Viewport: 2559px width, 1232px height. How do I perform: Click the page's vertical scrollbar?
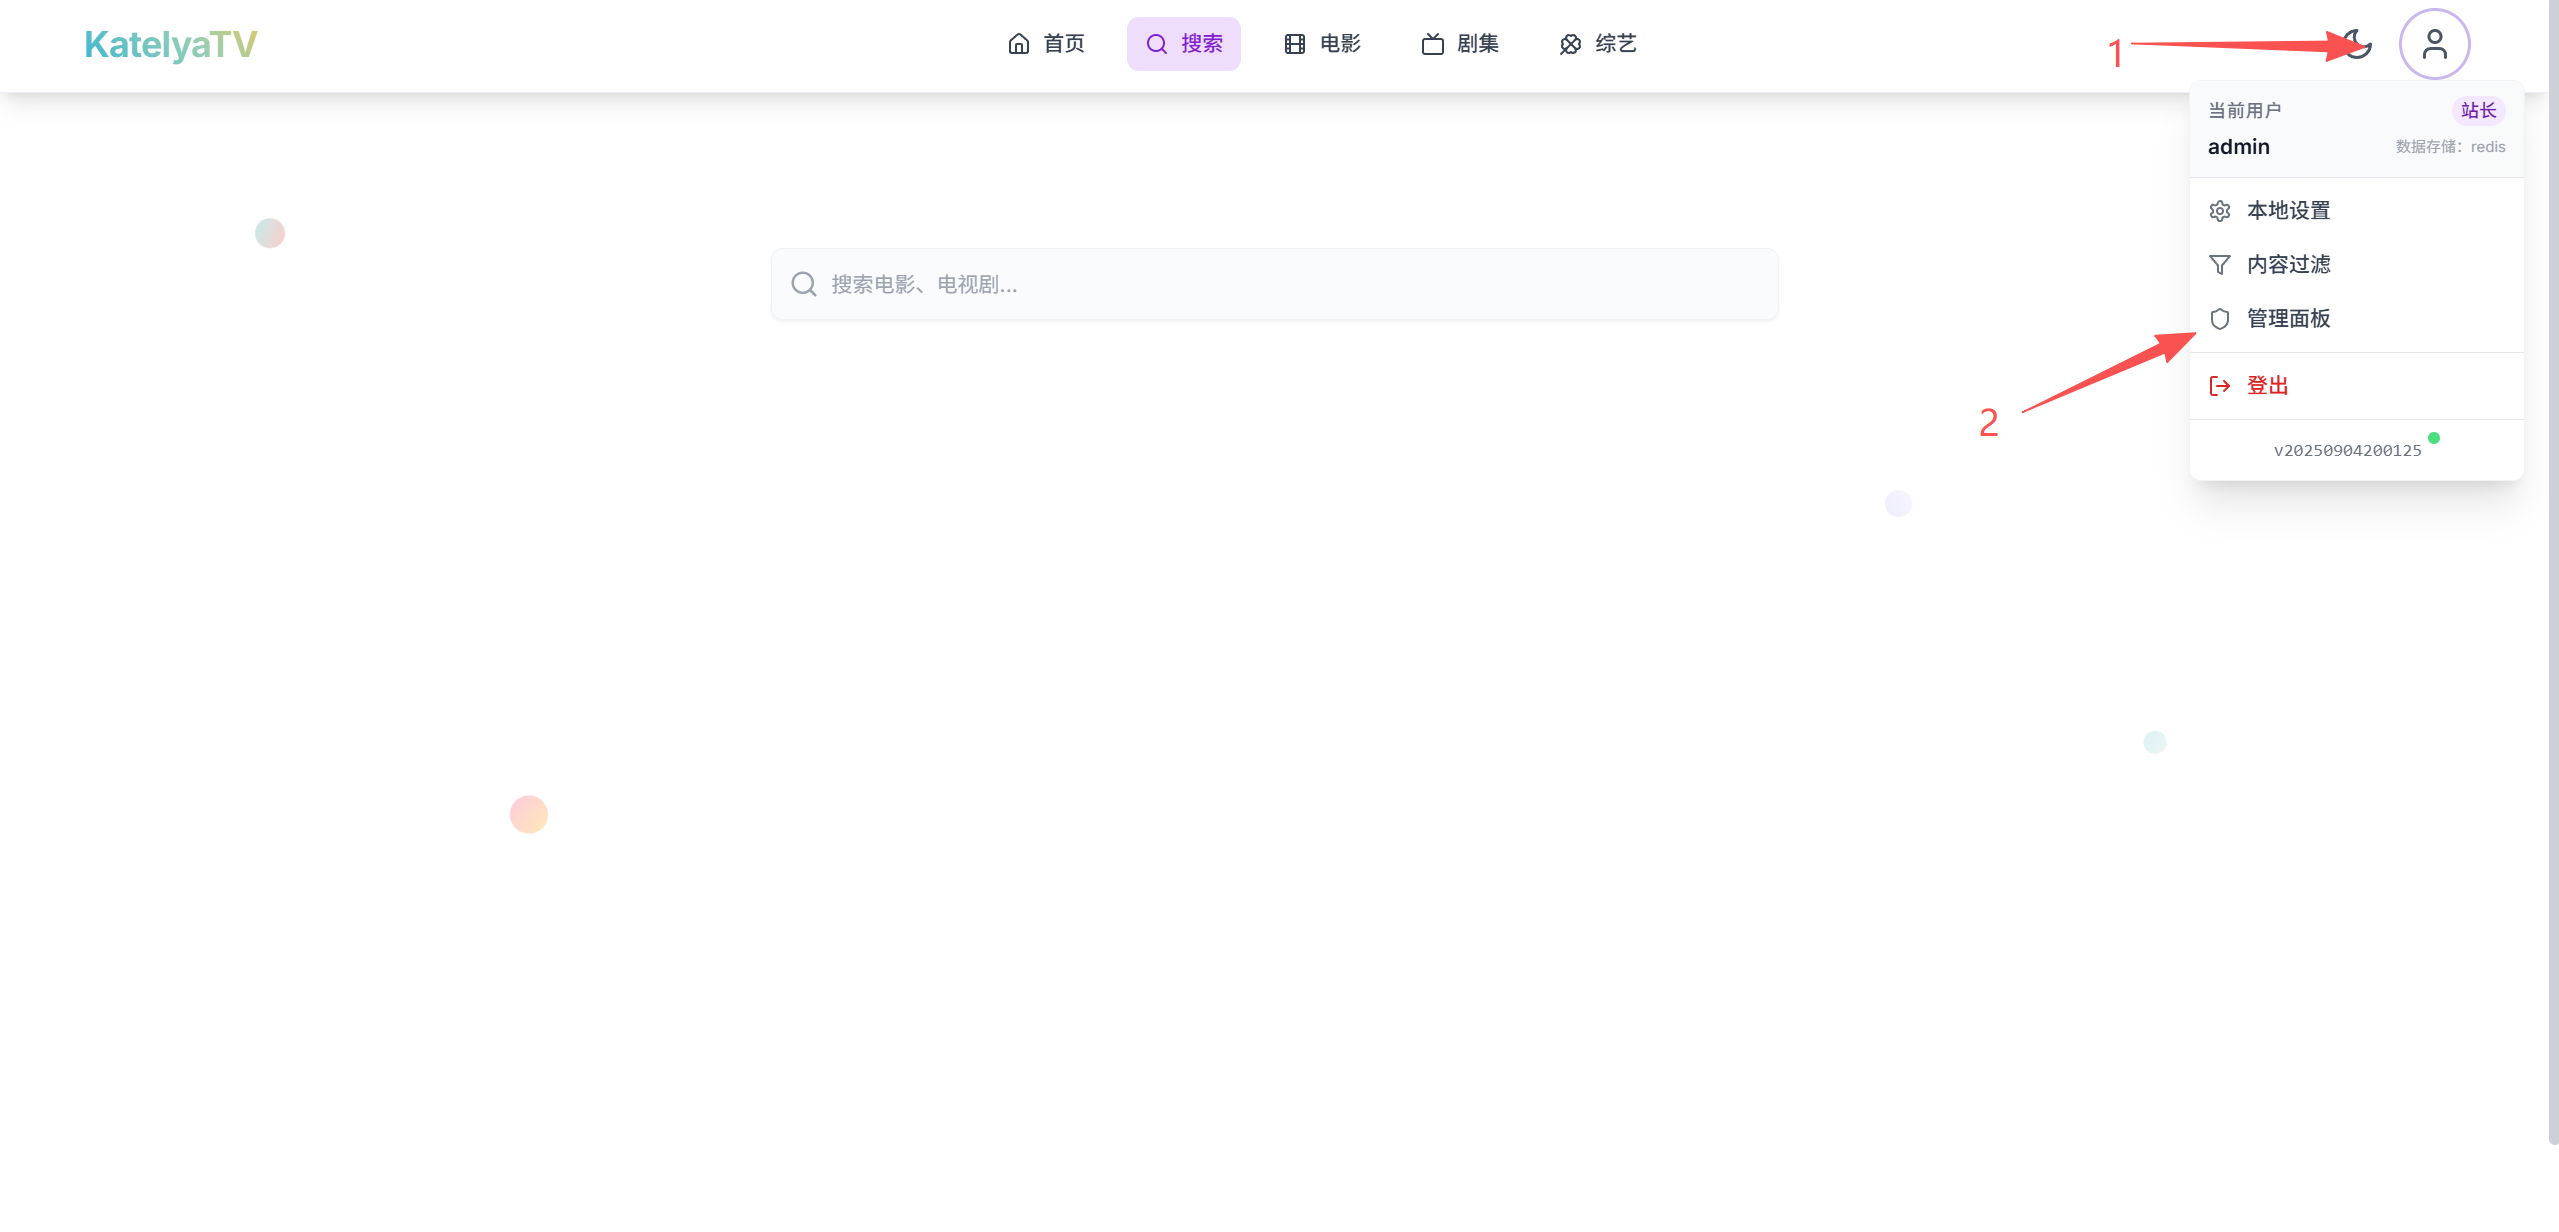click(2553, 570)
